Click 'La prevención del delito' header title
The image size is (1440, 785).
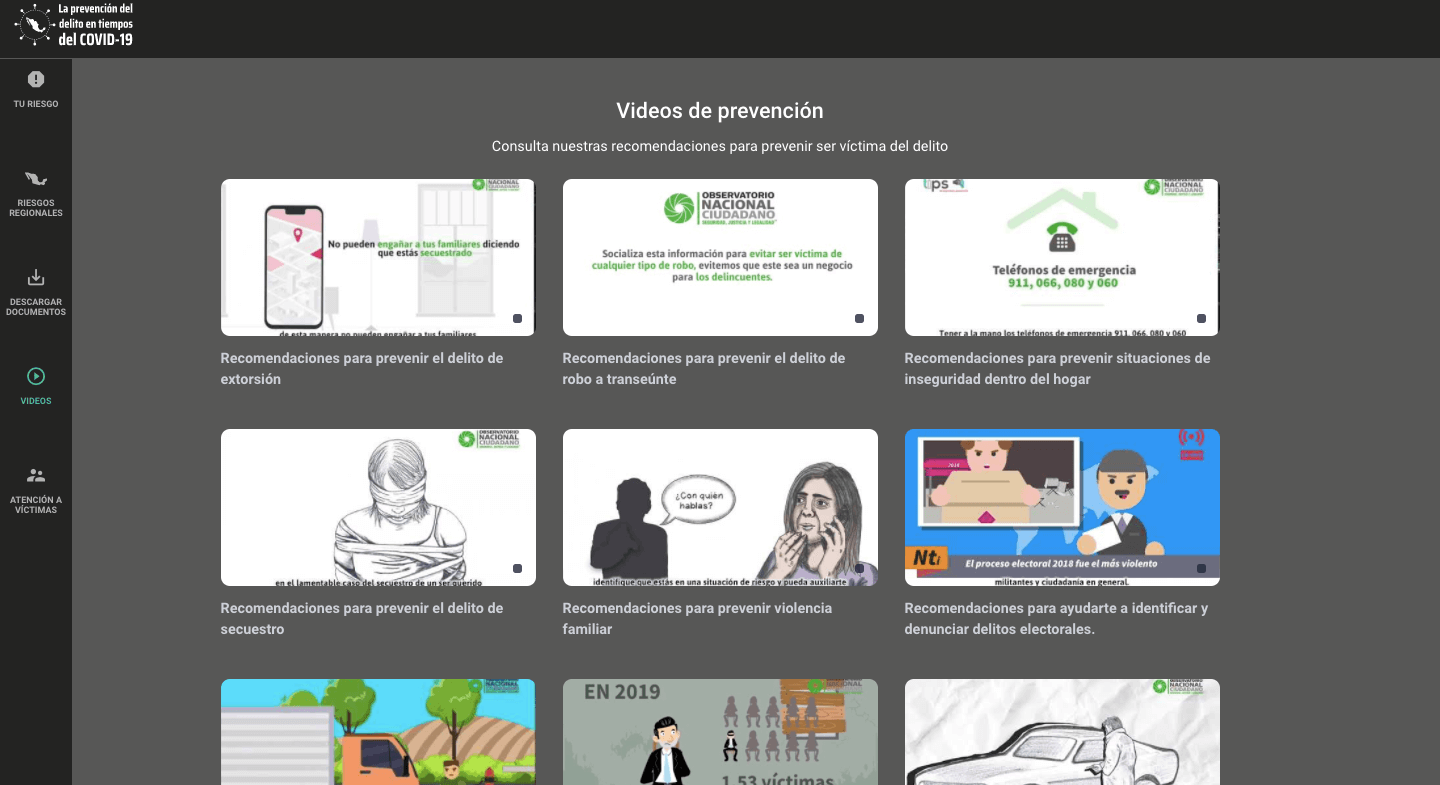click(95, 24)
